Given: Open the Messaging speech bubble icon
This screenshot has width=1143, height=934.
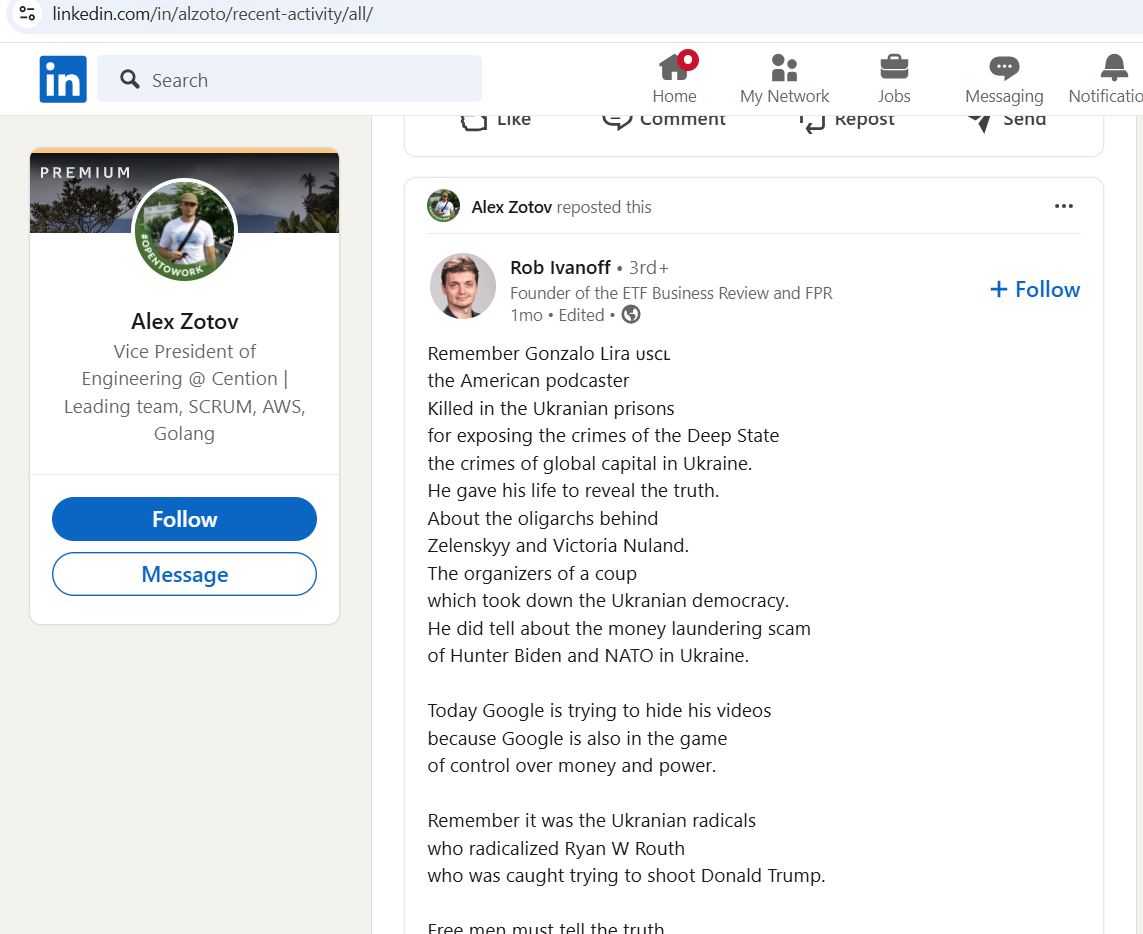Looking at the screenshot, I should (1004, 68).
